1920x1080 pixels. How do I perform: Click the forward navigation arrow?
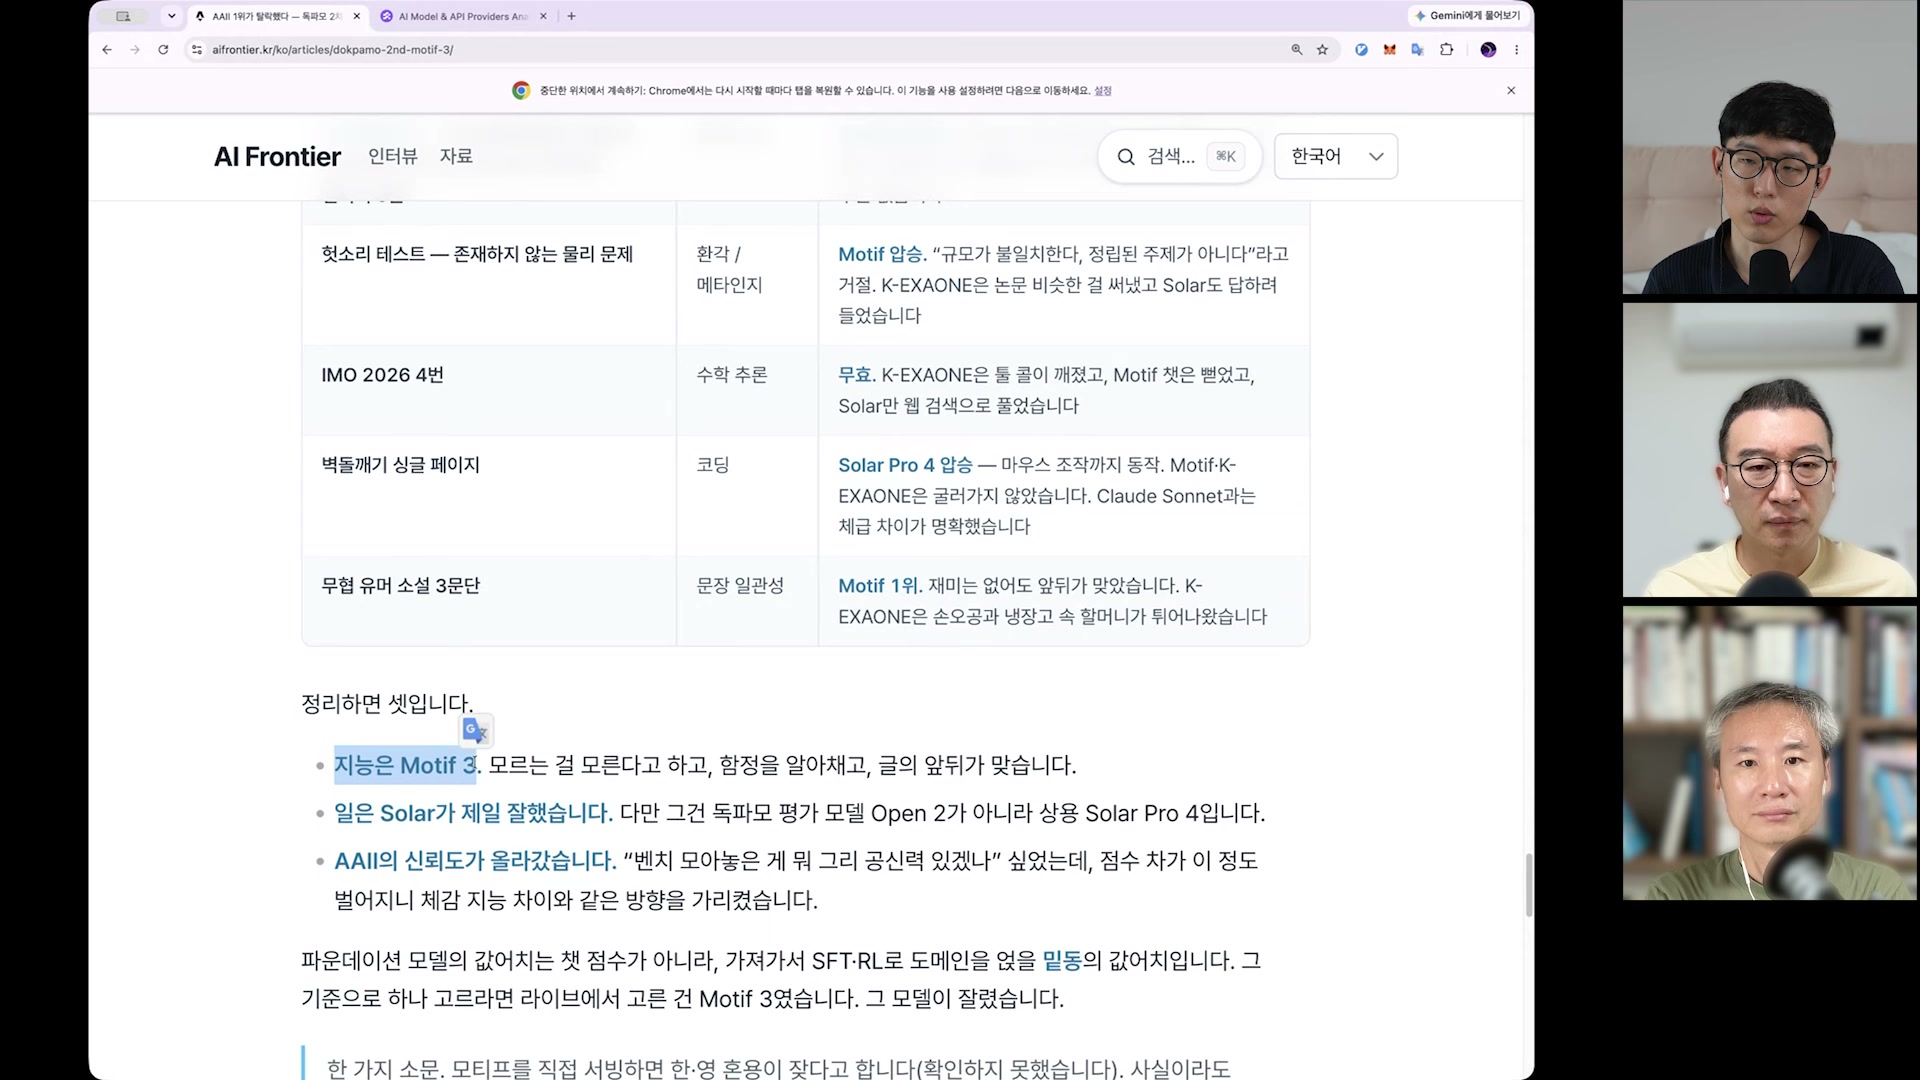(135, 49)
